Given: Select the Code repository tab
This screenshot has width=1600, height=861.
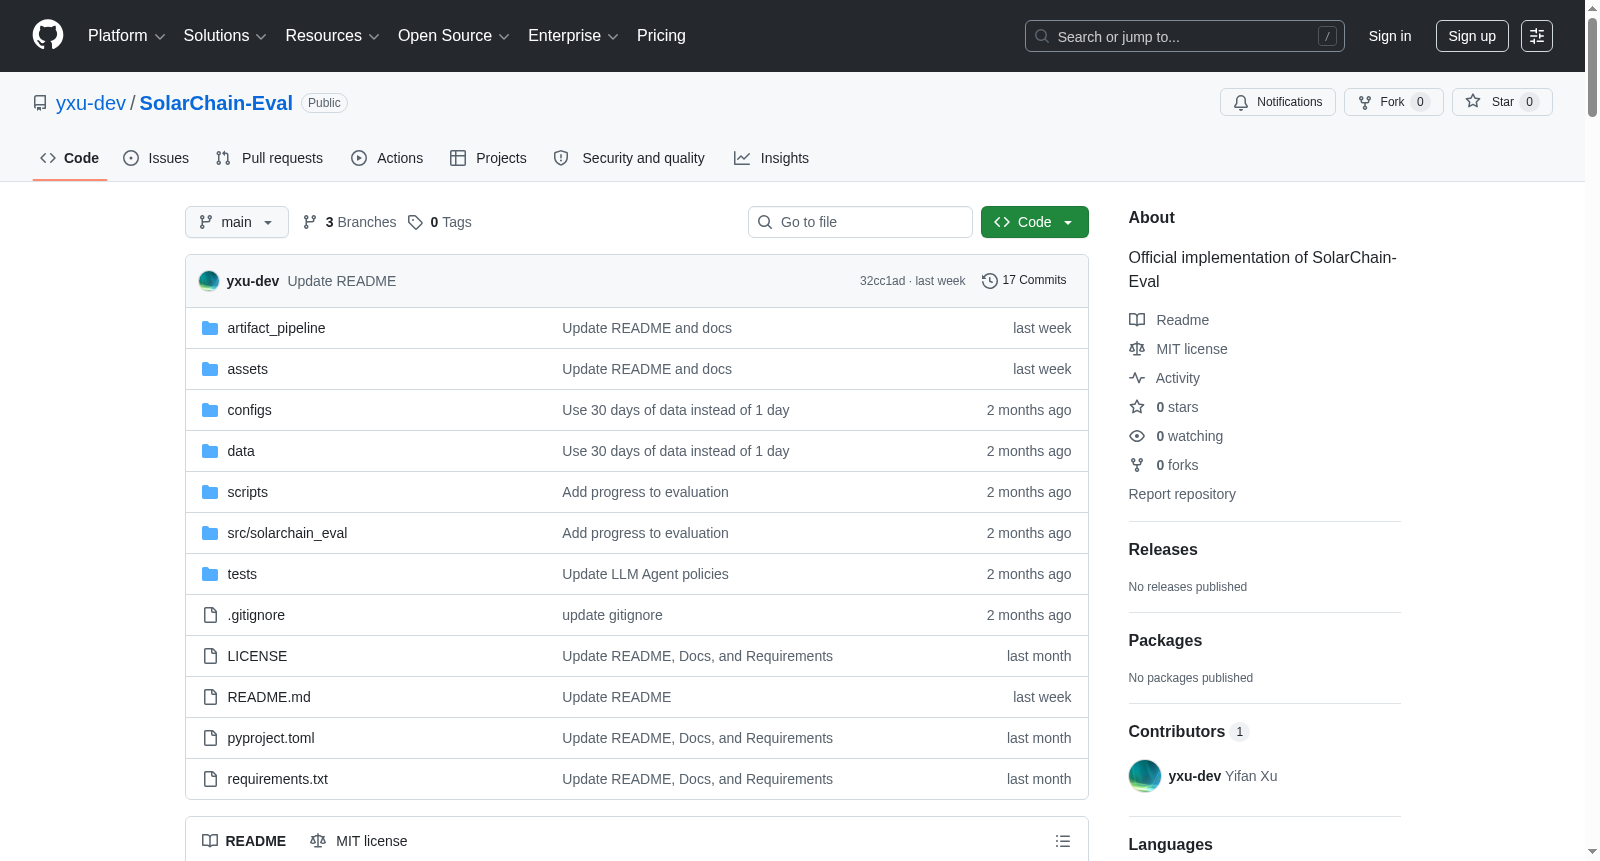Looking at the screenshot, I should 70,158.
